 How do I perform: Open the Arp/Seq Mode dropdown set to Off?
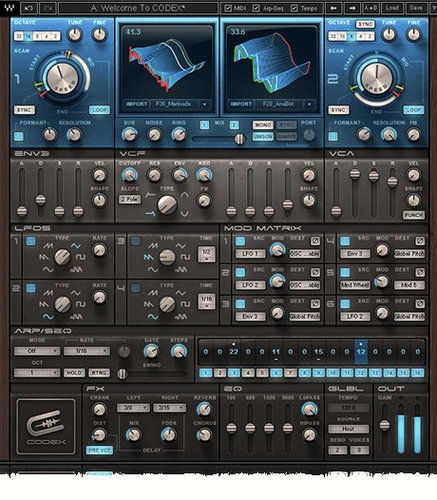pyautogui.click(x=37, y=351)
